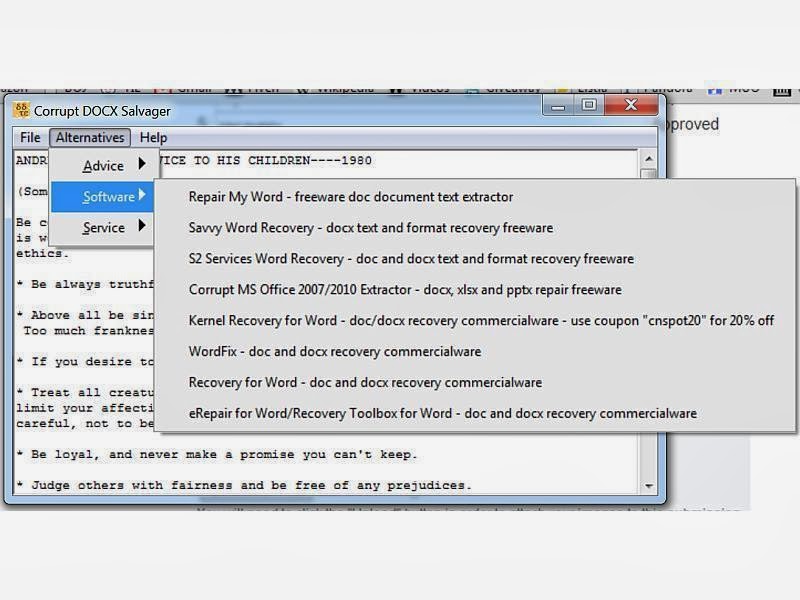The width and height of the screenshot is (800, 600).
Task: Select the Software submenu item
Action: click(102, 196)
